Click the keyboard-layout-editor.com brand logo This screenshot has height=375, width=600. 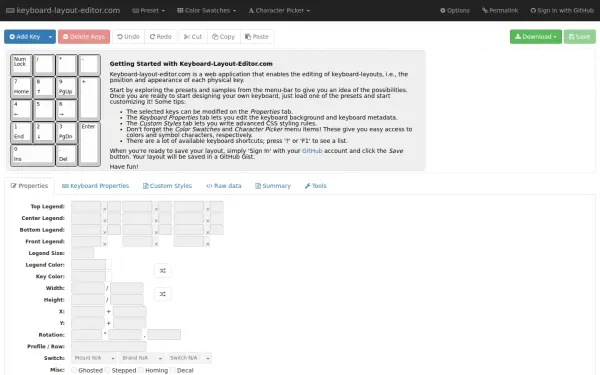63,10
